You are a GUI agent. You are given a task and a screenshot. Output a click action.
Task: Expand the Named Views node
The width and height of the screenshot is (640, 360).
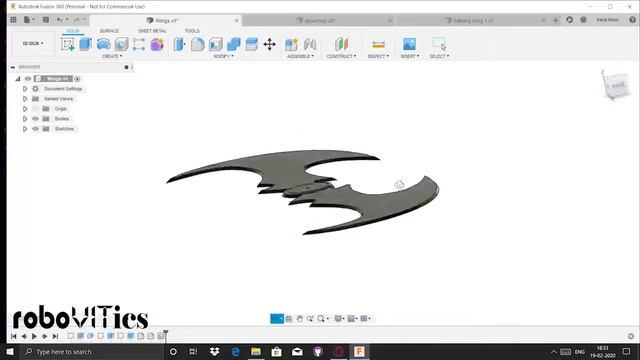pyautogui.click(x=25, y=99)
